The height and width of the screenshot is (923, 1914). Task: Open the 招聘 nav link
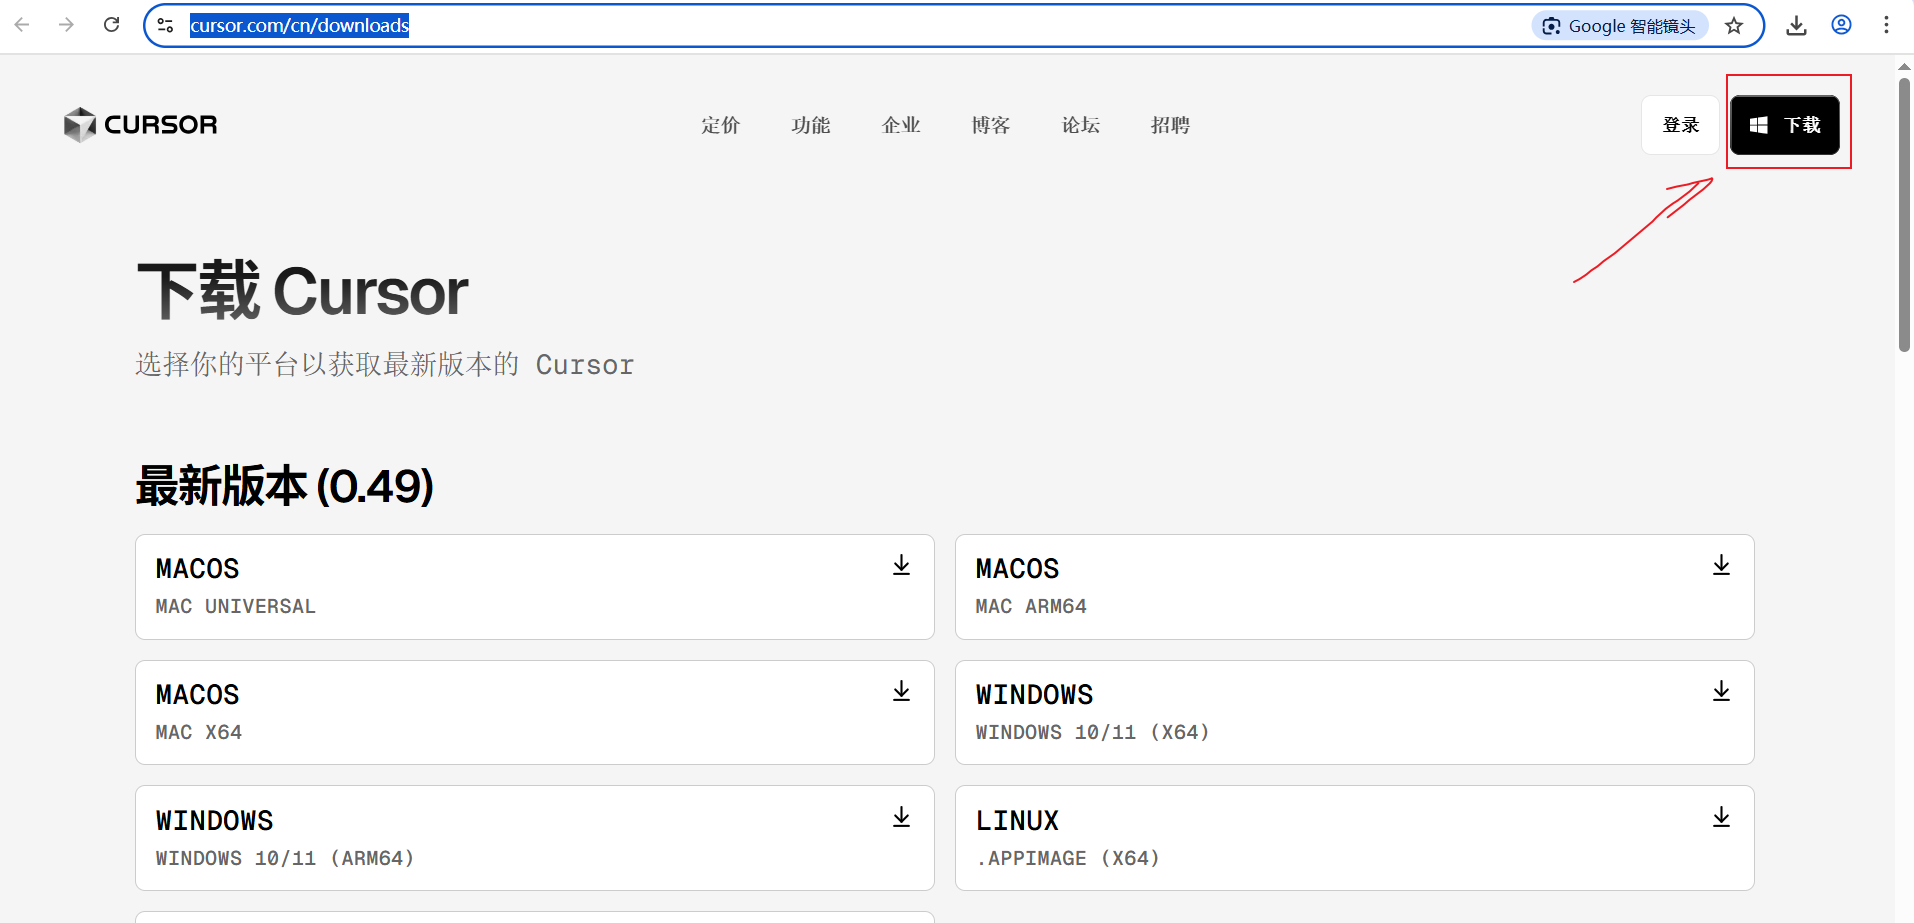pyautogui.click(x=1170, y=125)
